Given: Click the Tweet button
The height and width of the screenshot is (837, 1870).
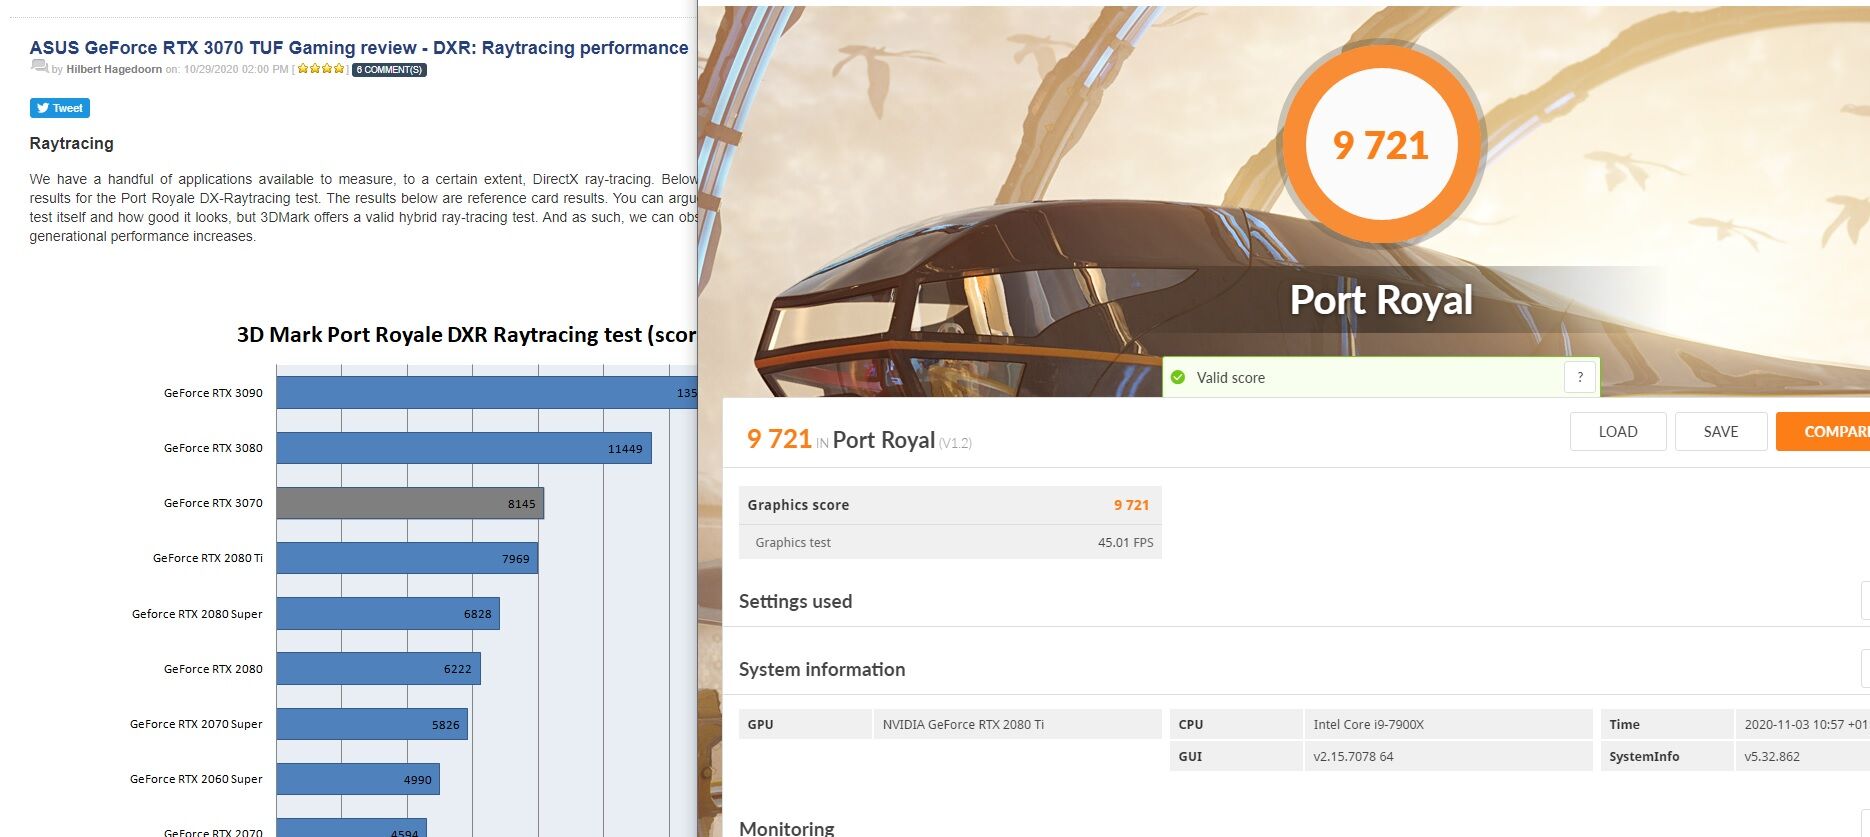Looking at the screenshot, I should click(x=60, y=108).
